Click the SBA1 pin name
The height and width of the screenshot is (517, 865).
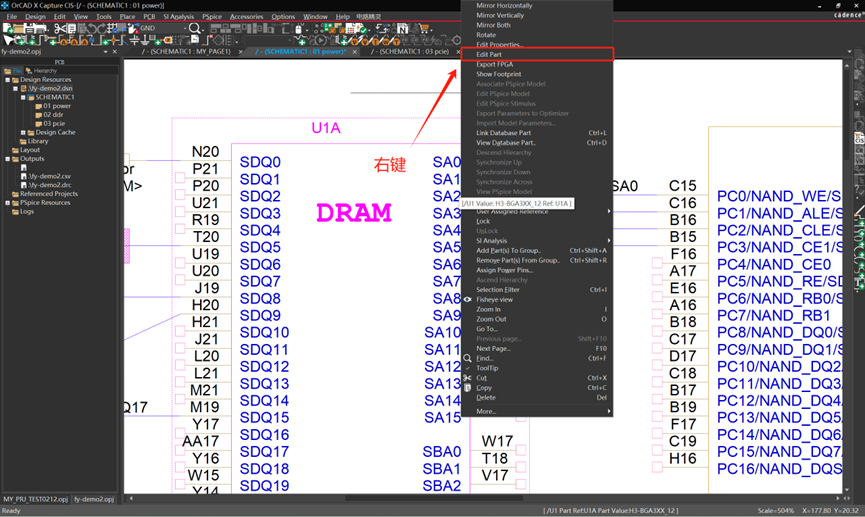click(x=442, y=468)
